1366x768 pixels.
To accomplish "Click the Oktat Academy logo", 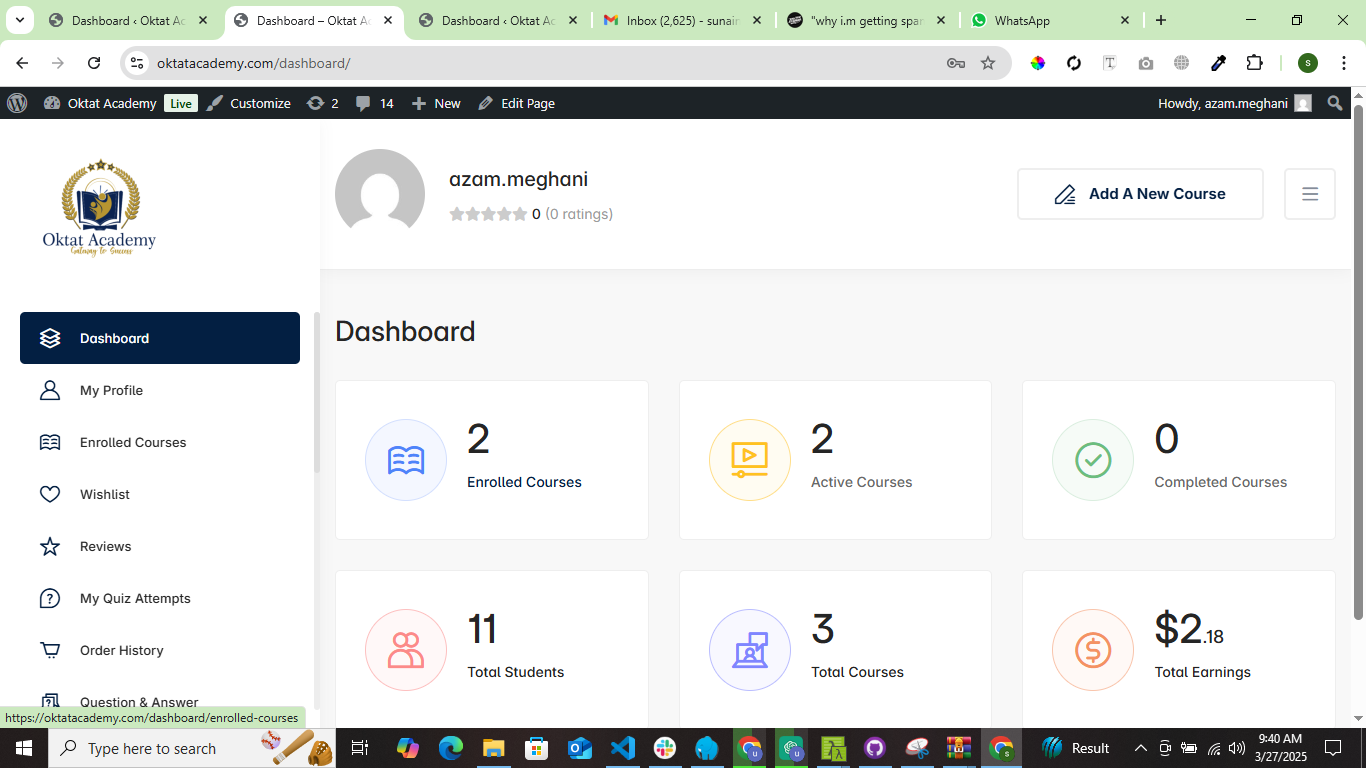I will click(100, 208).
